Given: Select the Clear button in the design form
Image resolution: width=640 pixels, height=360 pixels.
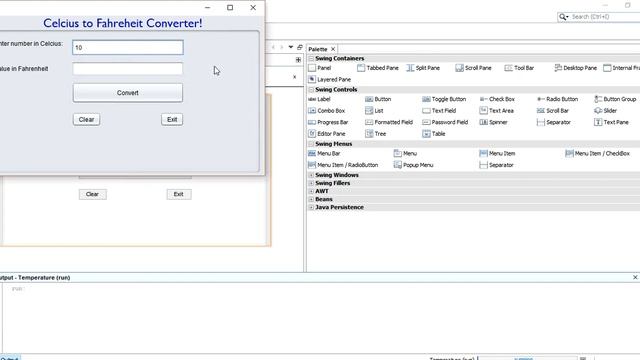Looking at the screenshot, I should pyautogui.click(x=93, y=194).
